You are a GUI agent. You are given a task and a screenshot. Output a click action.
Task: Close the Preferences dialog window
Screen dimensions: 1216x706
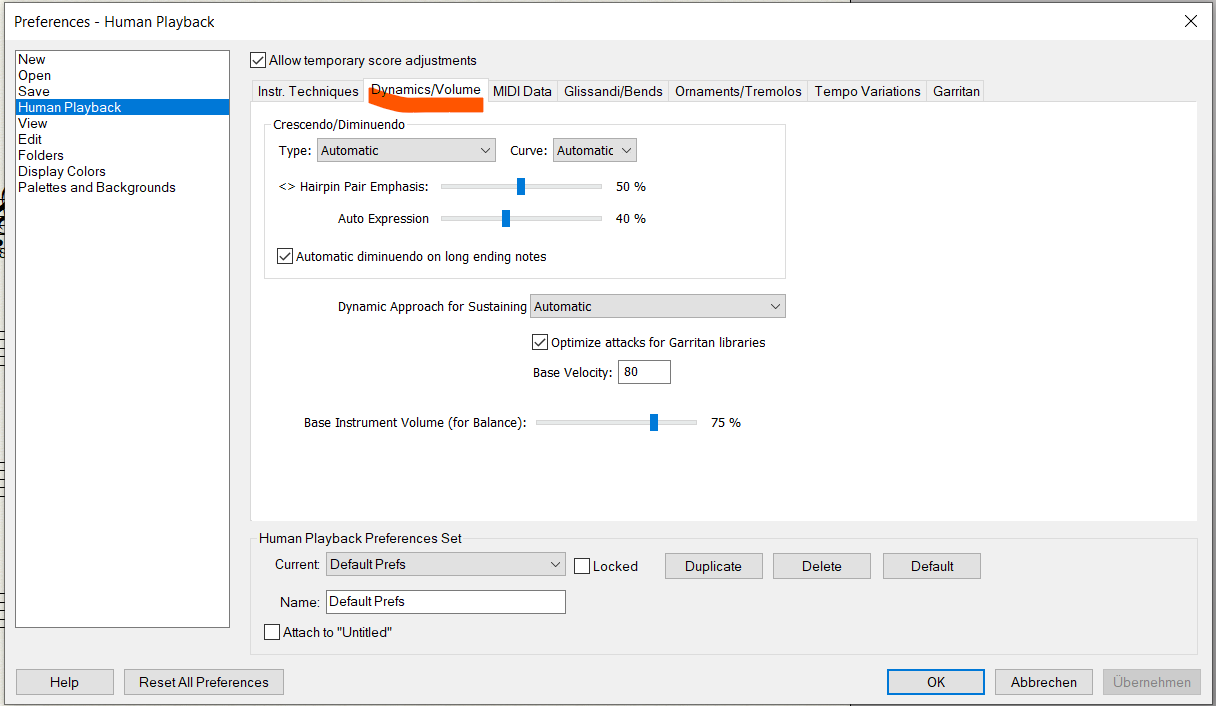[x=1190, y=21]
